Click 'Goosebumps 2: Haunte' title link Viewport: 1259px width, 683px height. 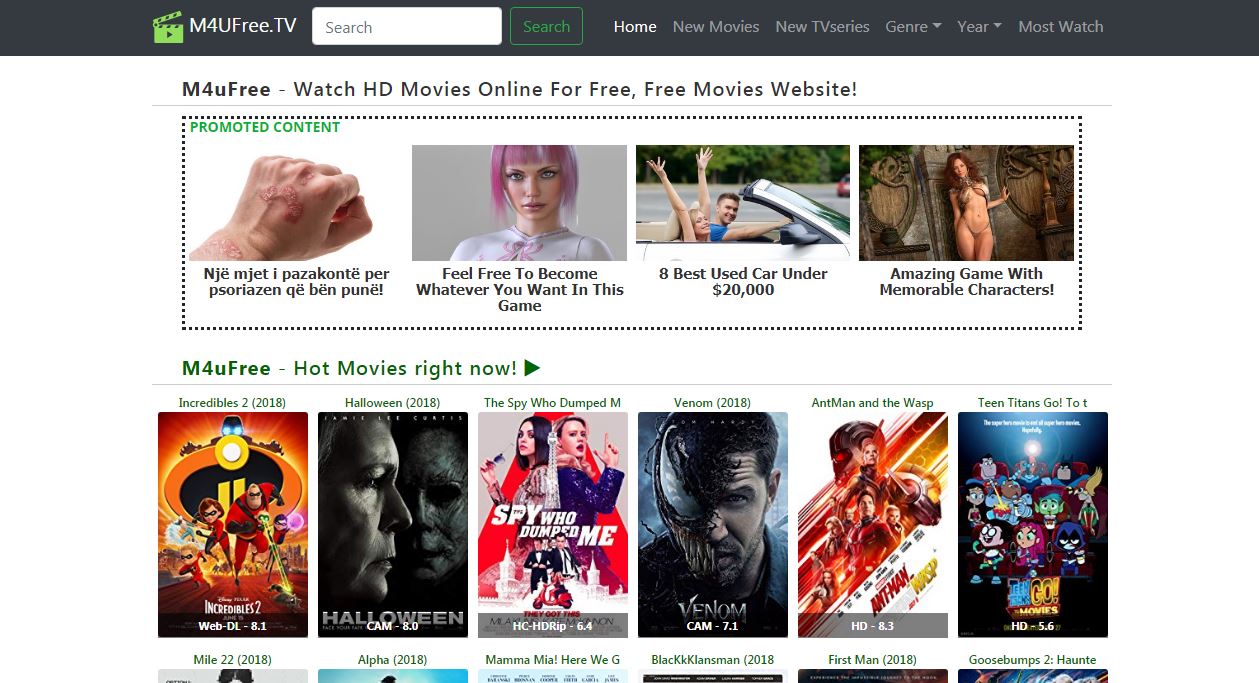[x=1033, y=660]
